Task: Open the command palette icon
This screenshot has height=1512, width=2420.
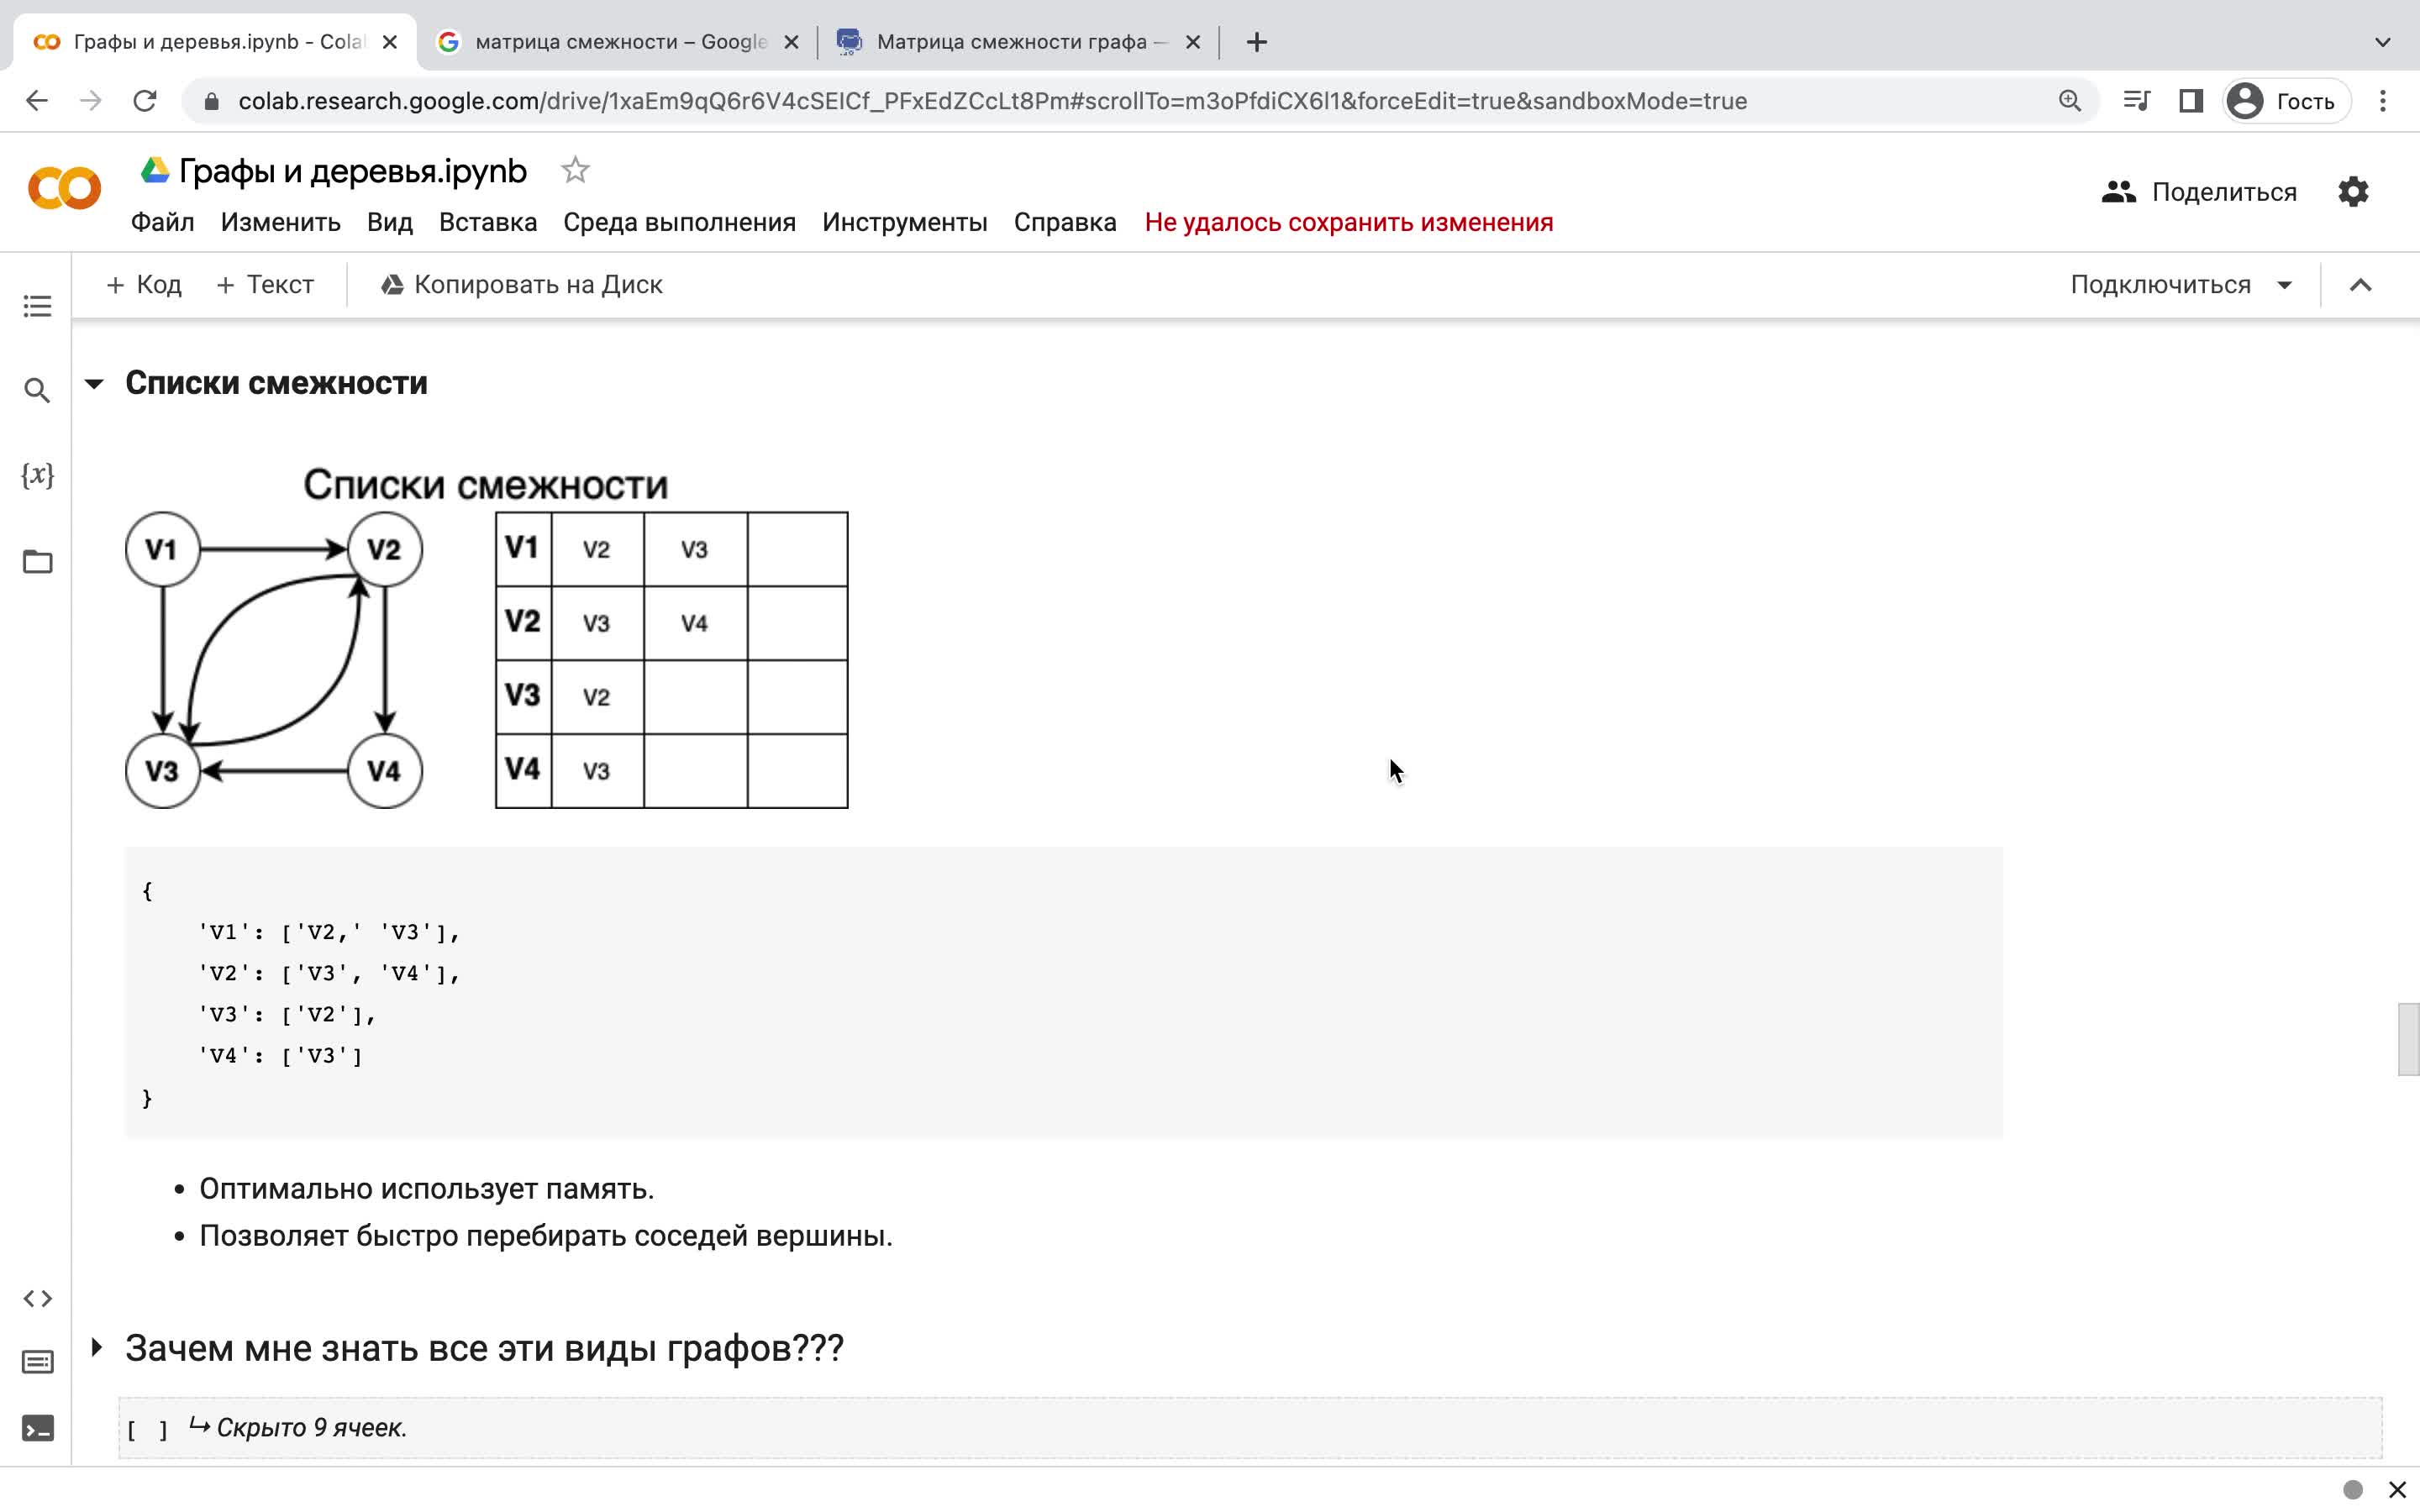Action: [x=37, y=1362]
